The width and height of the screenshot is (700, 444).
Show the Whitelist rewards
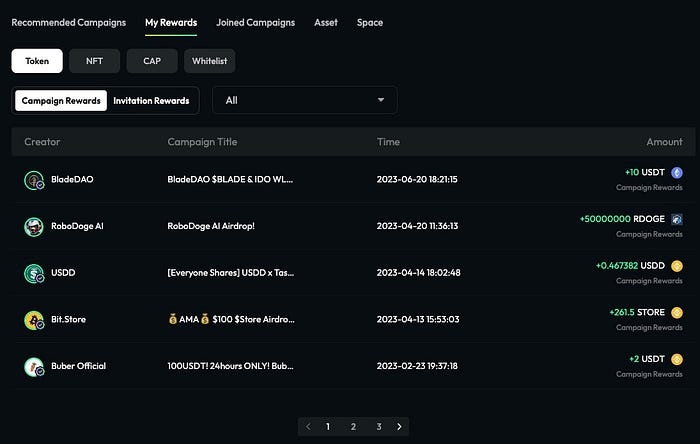click(x=209, y=61)
